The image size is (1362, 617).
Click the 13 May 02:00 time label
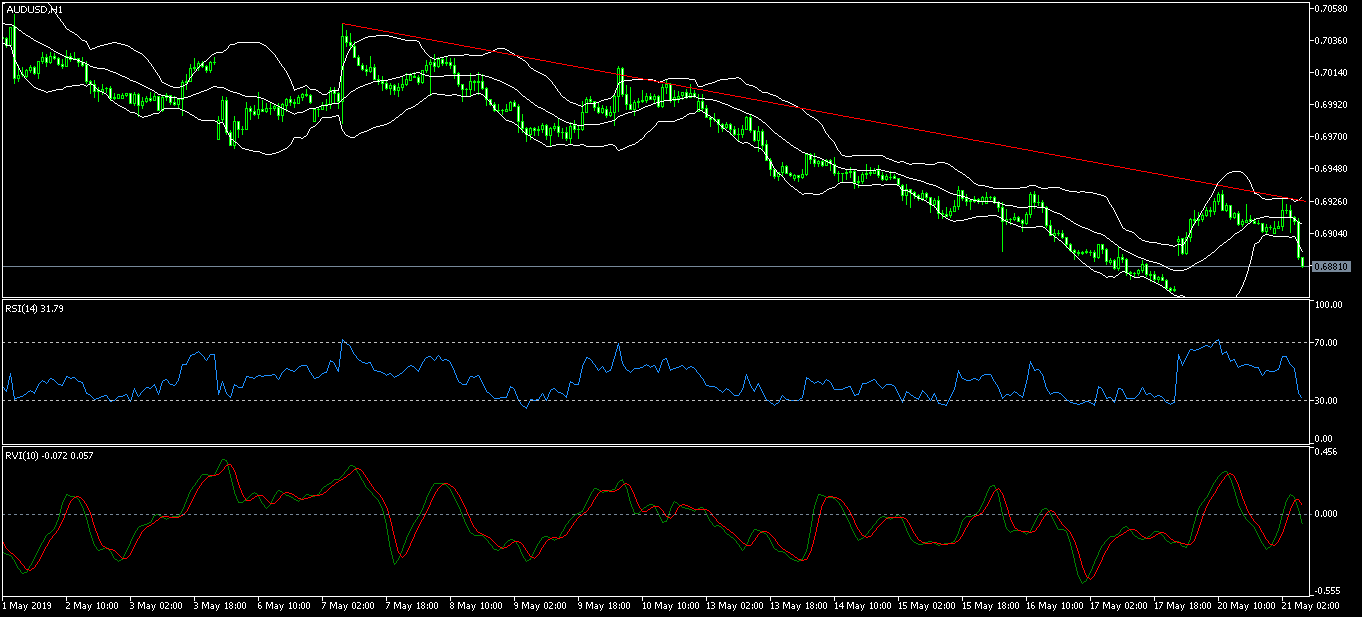click(x=733, y=606)
